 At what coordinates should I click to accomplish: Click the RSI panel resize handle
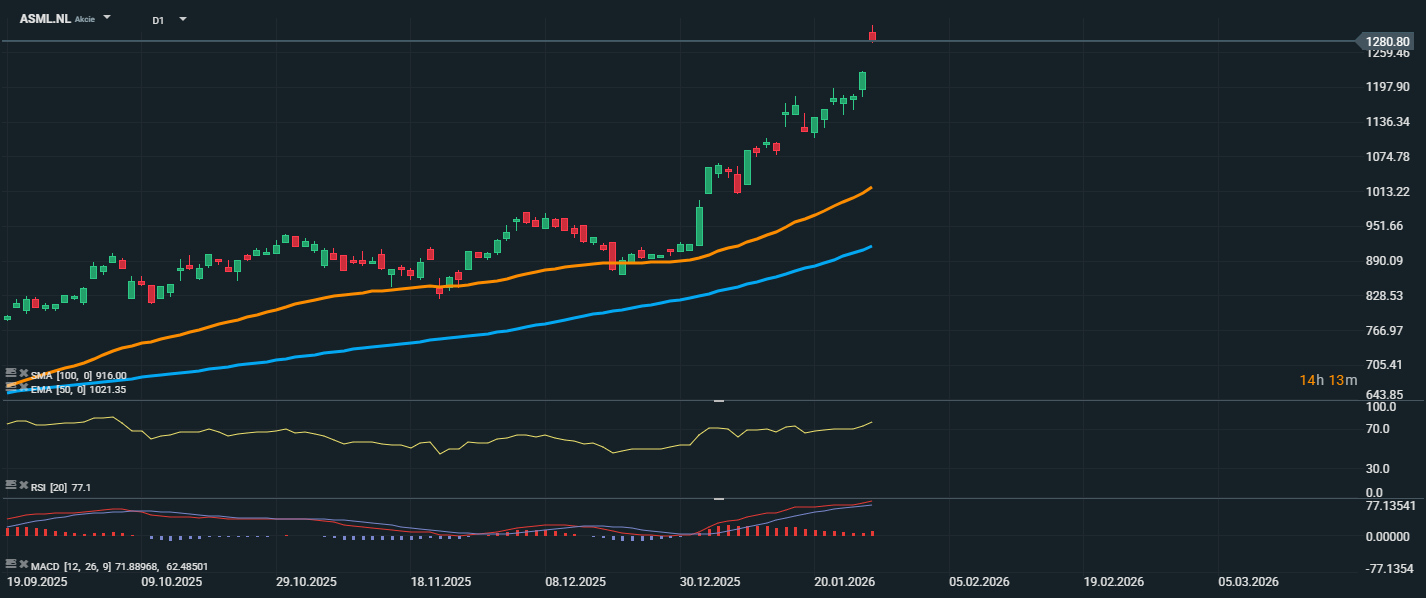coord(718,401)
